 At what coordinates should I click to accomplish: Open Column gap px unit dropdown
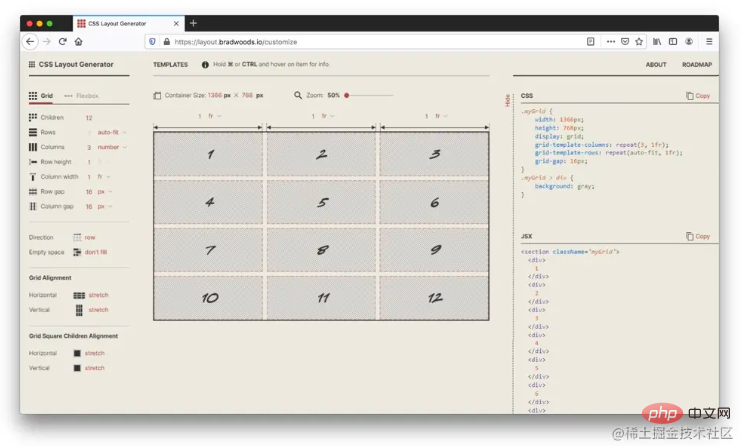[105, 206]
